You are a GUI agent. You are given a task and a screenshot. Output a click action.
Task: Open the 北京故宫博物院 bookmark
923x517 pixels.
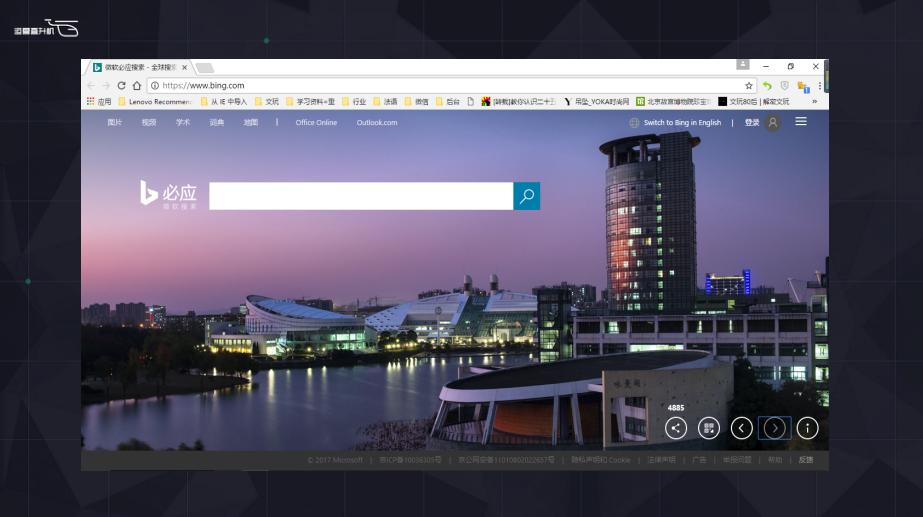click(673, 101)
